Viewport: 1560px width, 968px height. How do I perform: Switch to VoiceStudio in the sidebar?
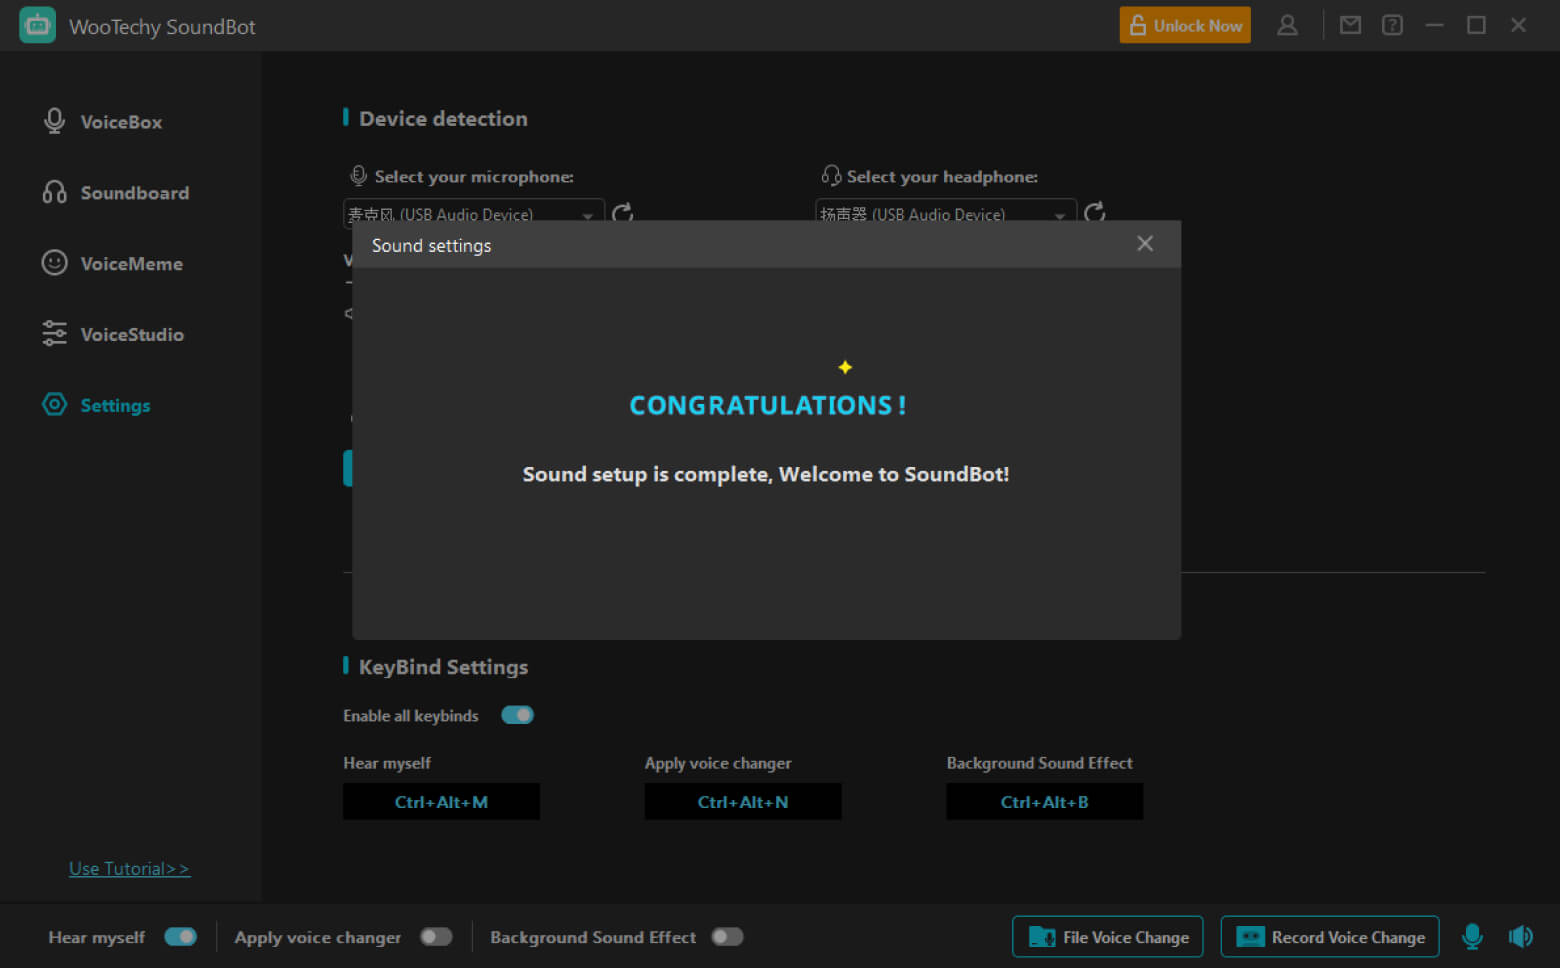point(131,335)
